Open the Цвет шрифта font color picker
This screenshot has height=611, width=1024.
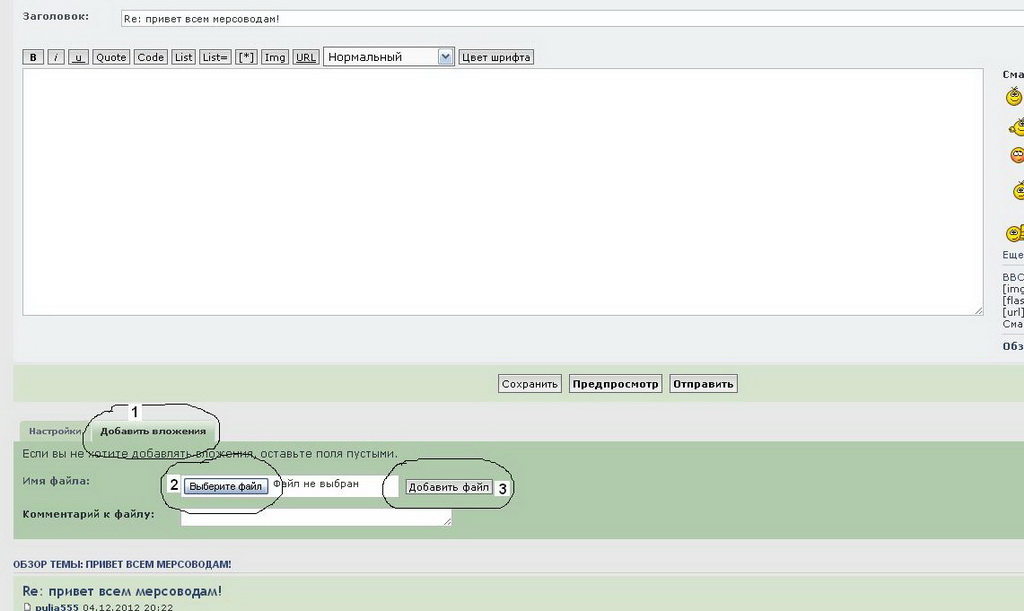point(496,57)
